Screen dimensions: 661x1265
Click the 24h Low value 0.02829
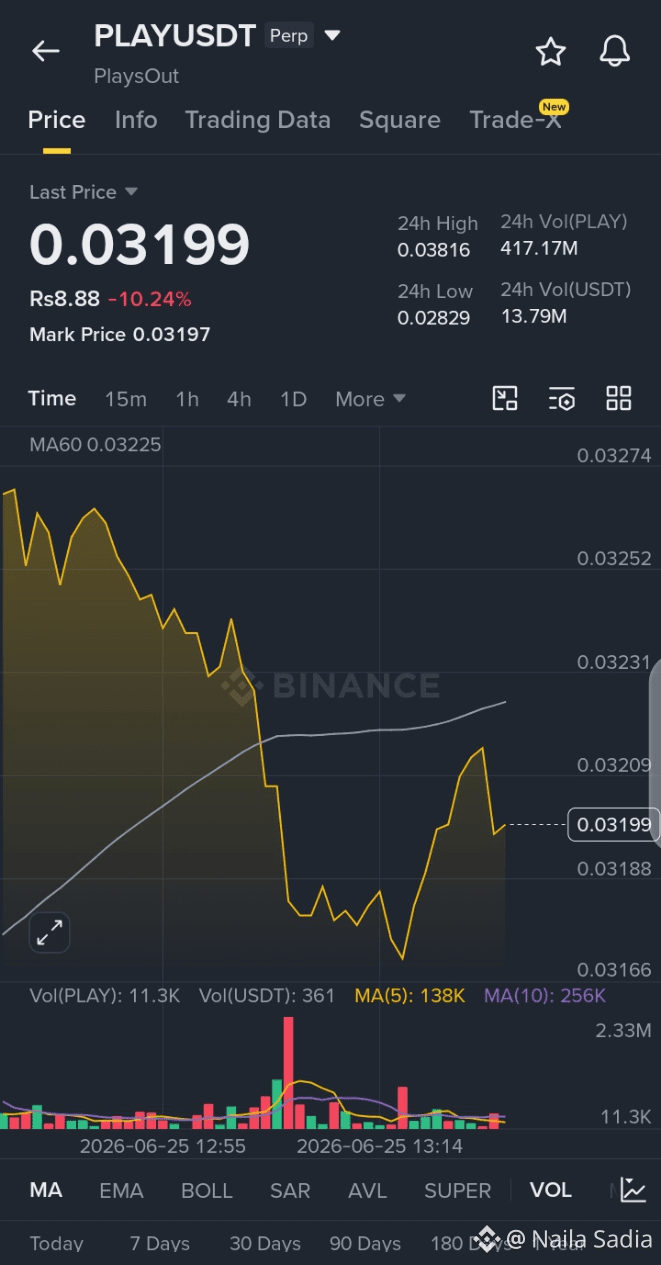434,318
